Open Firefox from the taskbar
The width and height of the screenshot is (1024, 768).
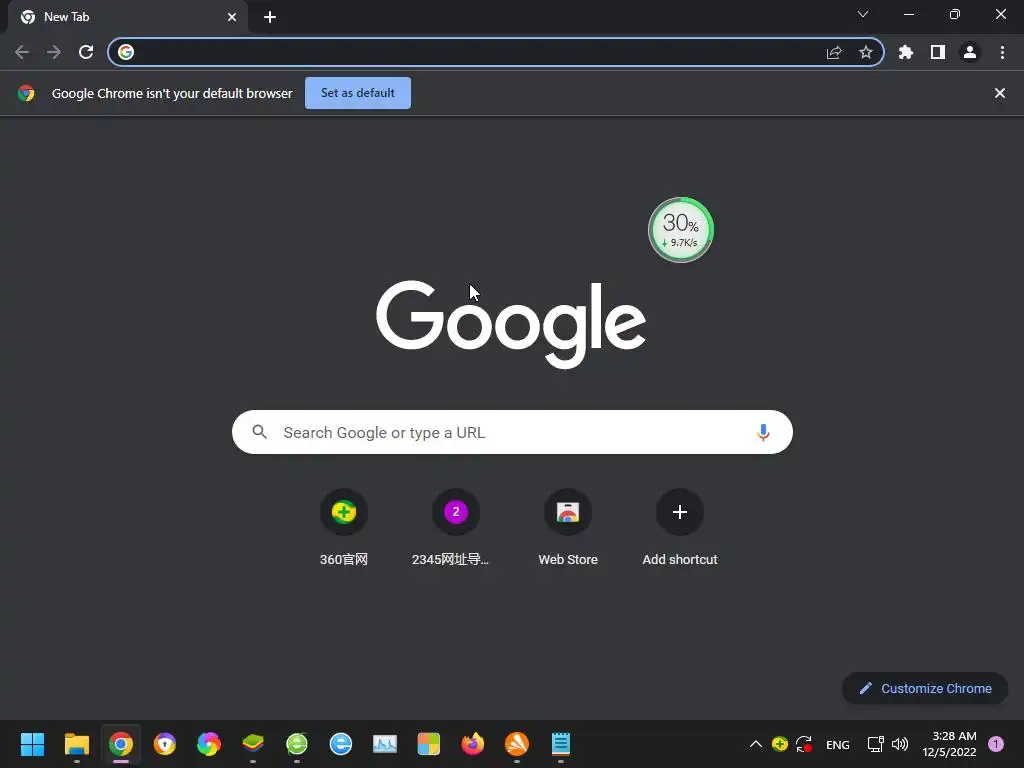point(473,744)
